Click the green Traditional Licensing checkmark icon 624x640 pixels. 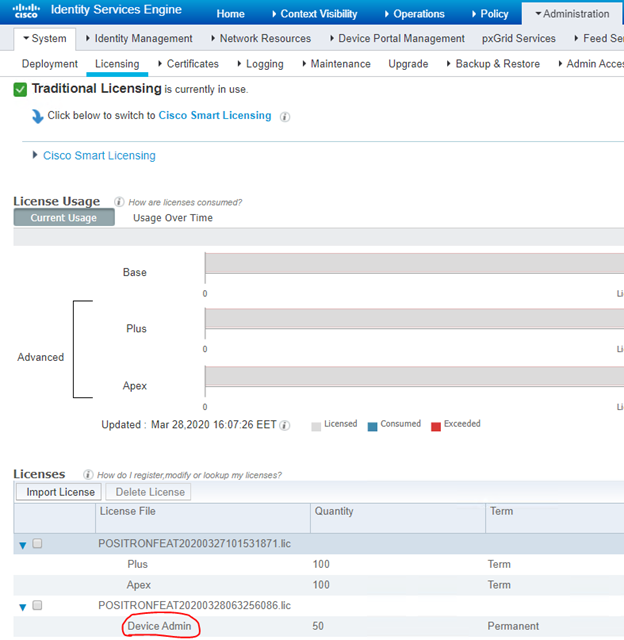(x=20, y=89)
